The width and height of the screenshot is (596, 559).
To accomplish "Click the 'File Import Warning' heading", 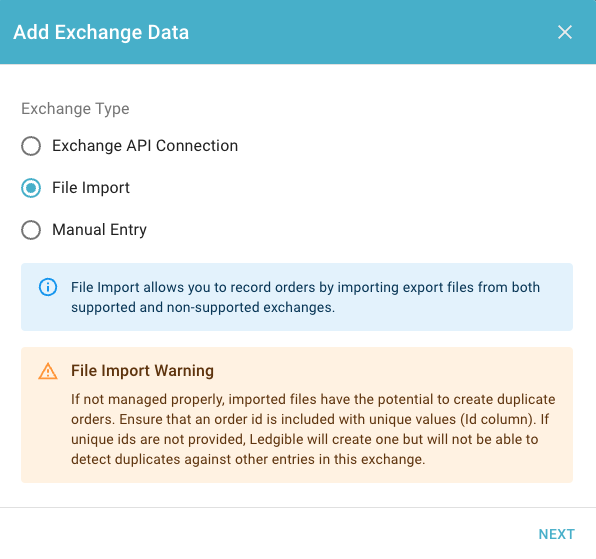I will click(142, 371).
